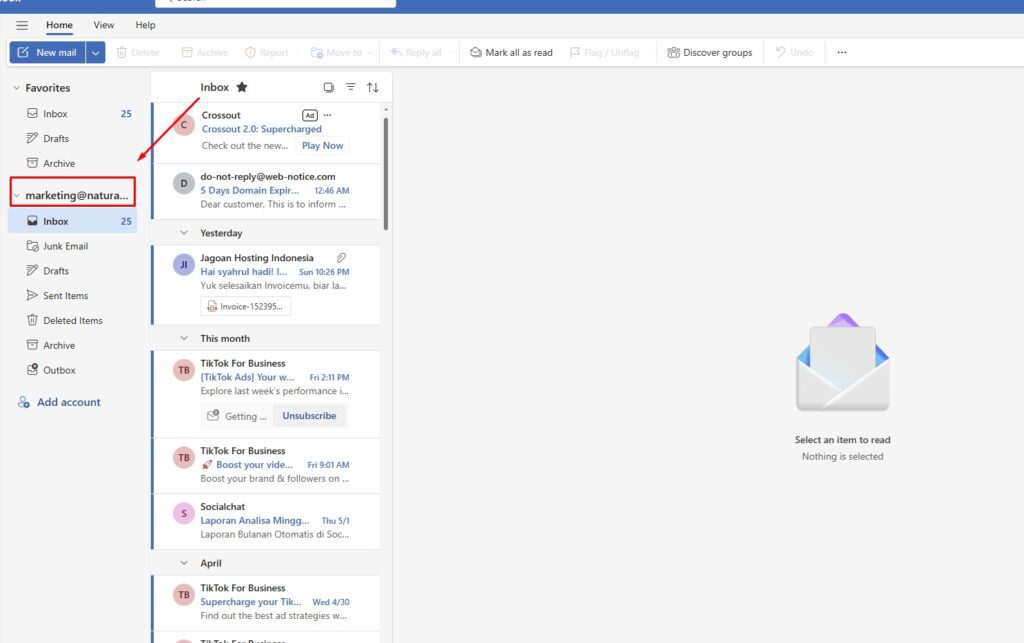Click the Reply all toolbar button
Screen dimensions: 1024x643
(x=416, y=52)
